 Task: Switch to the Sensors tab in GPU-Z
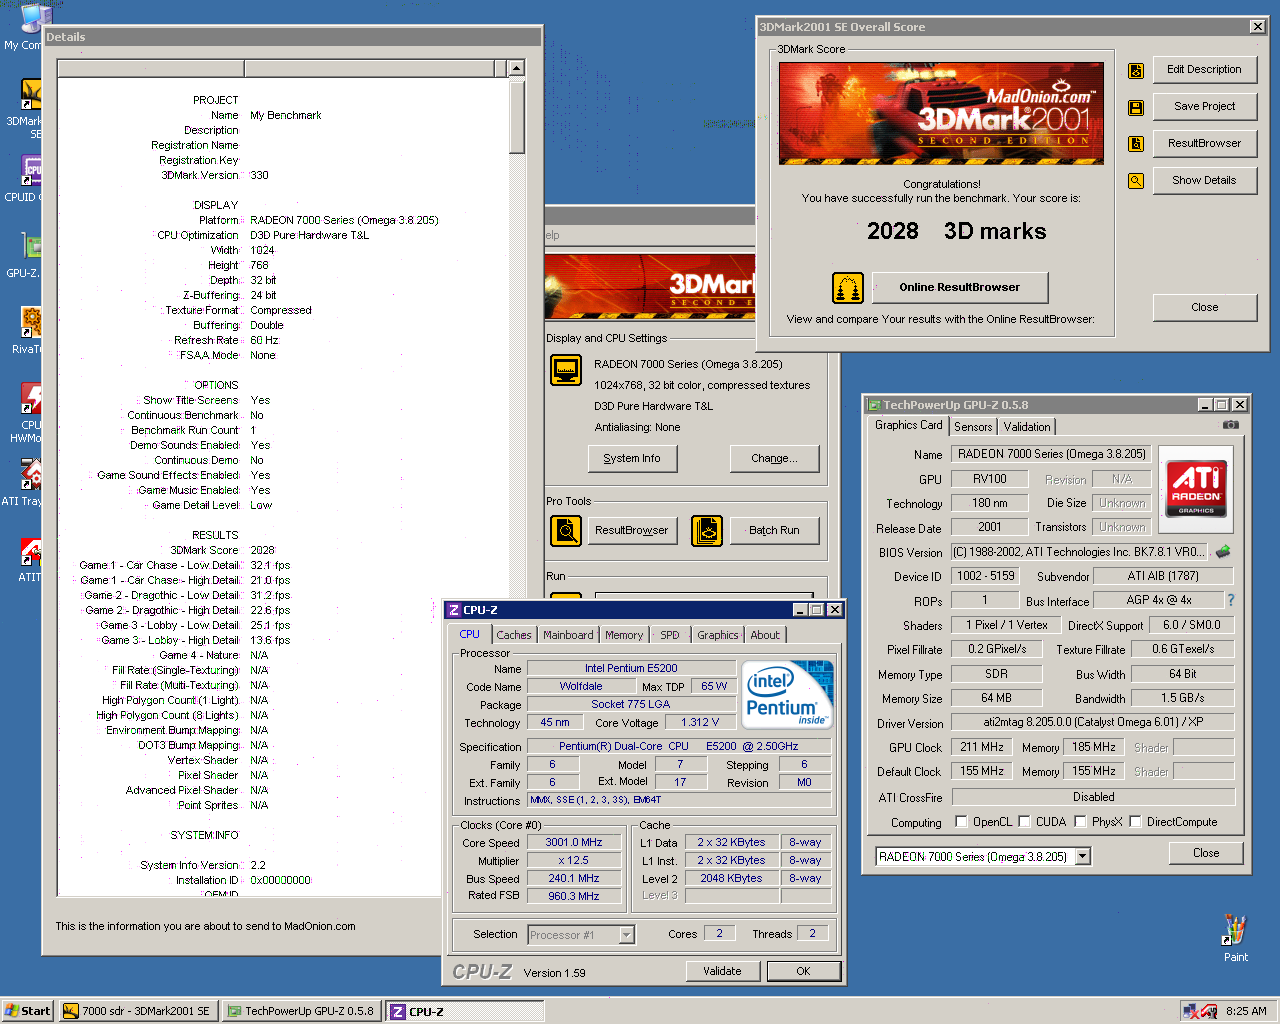(973, 427)
